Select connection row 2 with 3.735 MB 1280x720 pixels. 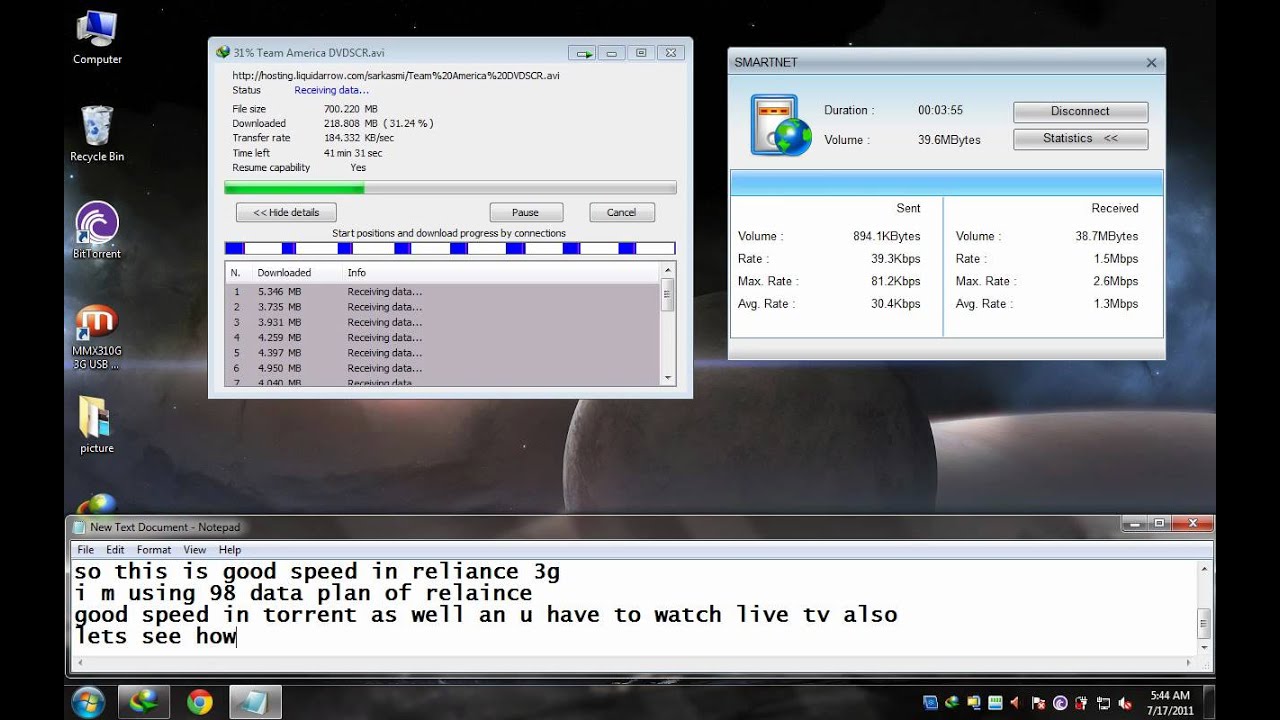point(443,307)
